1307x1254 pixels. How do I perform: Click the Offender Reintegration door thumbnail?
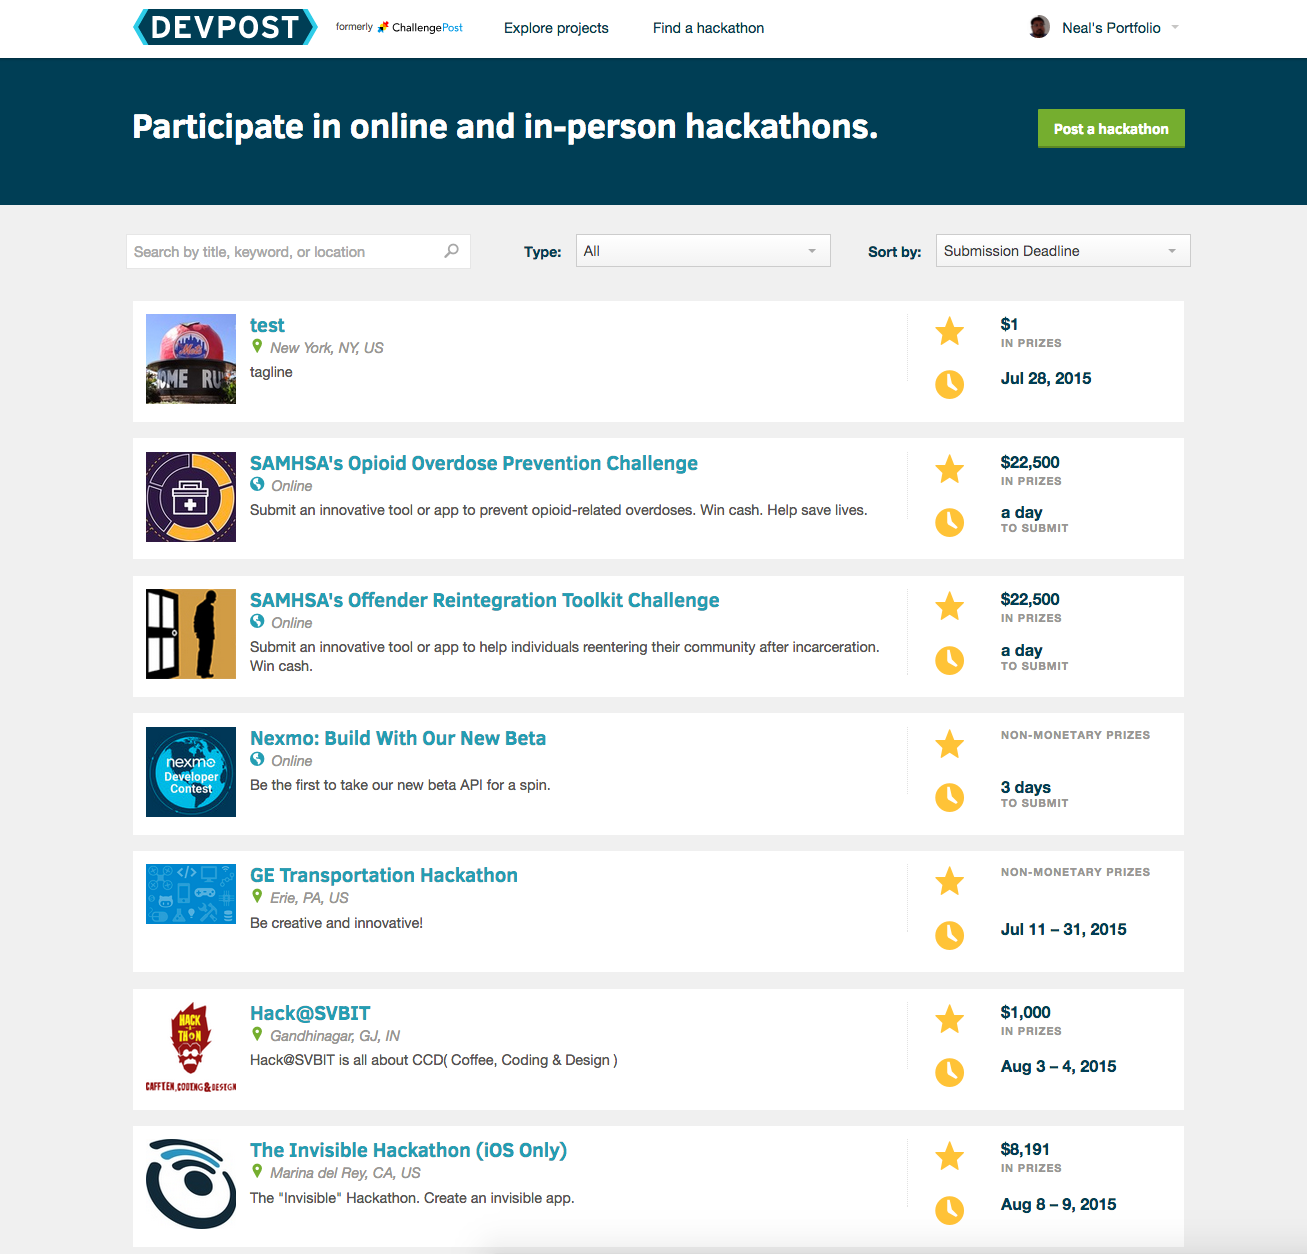coord(191,634)
